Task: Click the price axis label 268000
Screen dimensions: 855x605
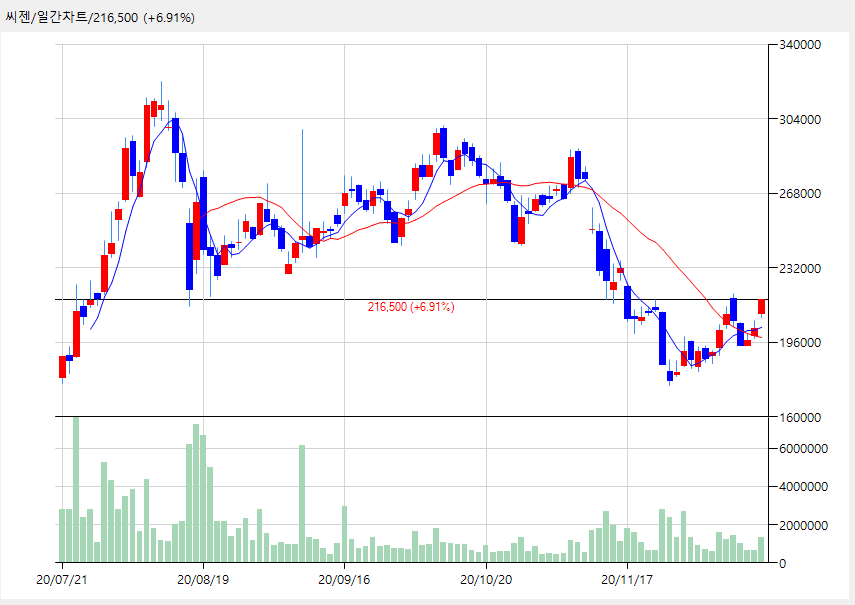Action: 799,193
